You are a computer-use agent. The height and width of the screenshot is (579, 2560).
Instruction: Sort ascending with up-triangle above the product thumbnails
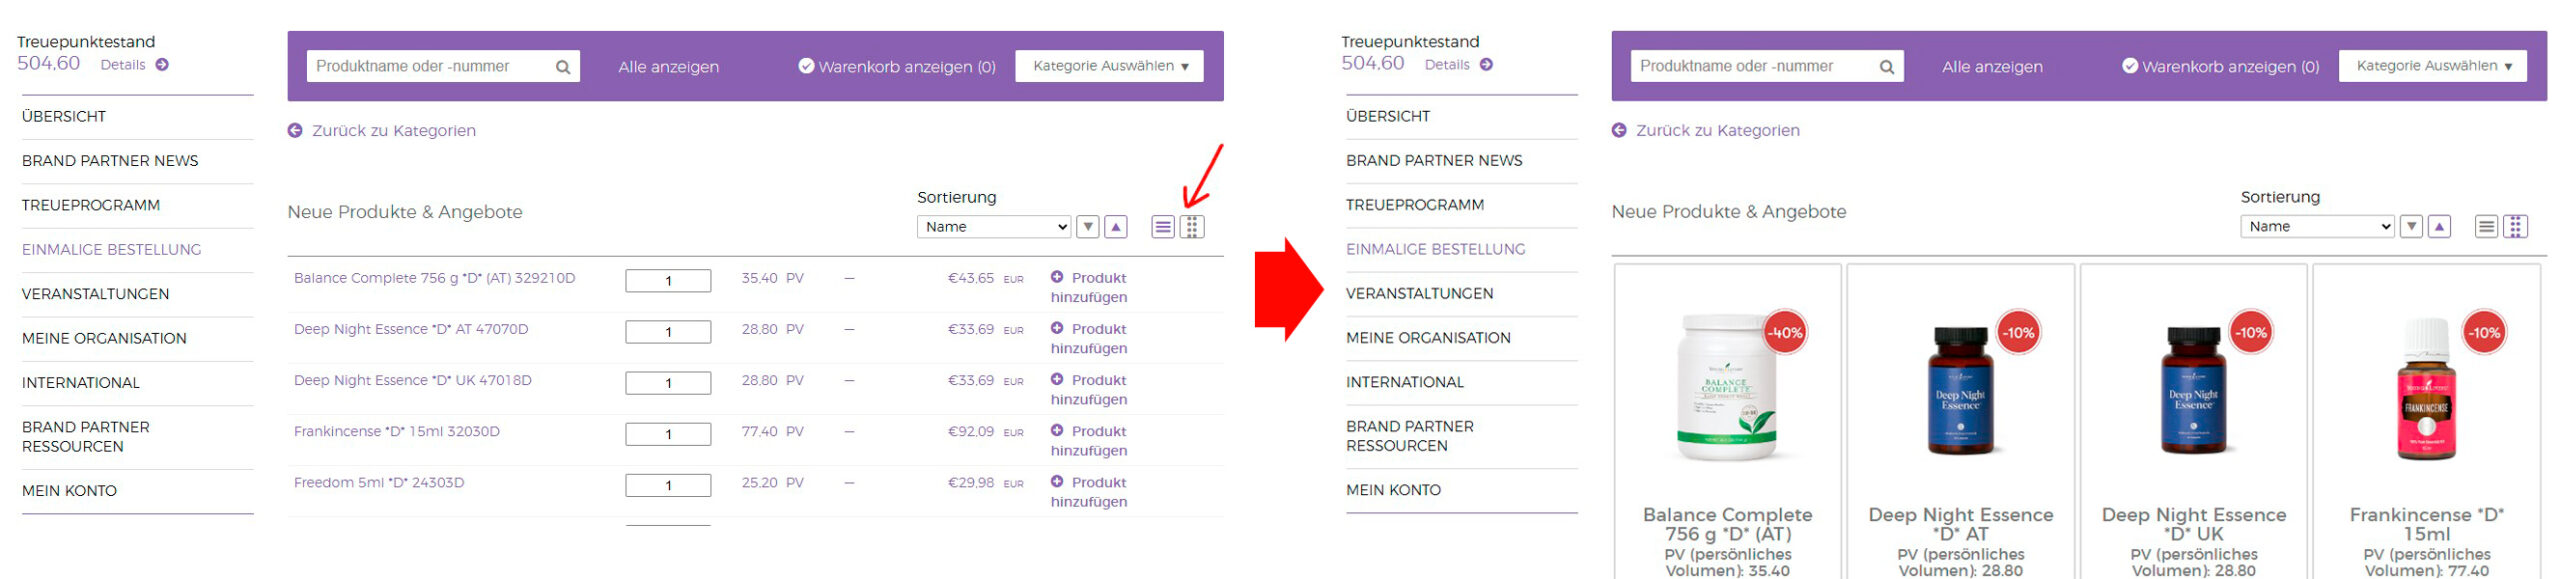(x=2439, y=227)
